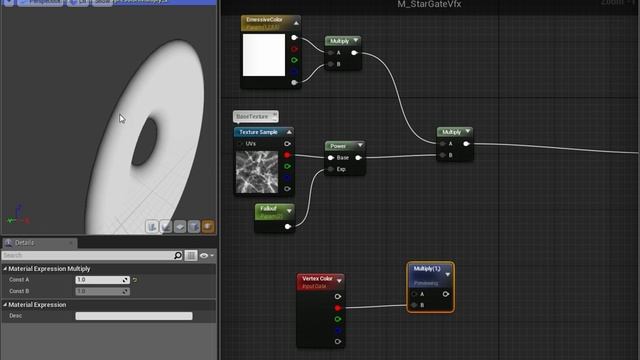640x360 pixels.
Task: Click right Multiply node output pin
Action: pos(466,144)
